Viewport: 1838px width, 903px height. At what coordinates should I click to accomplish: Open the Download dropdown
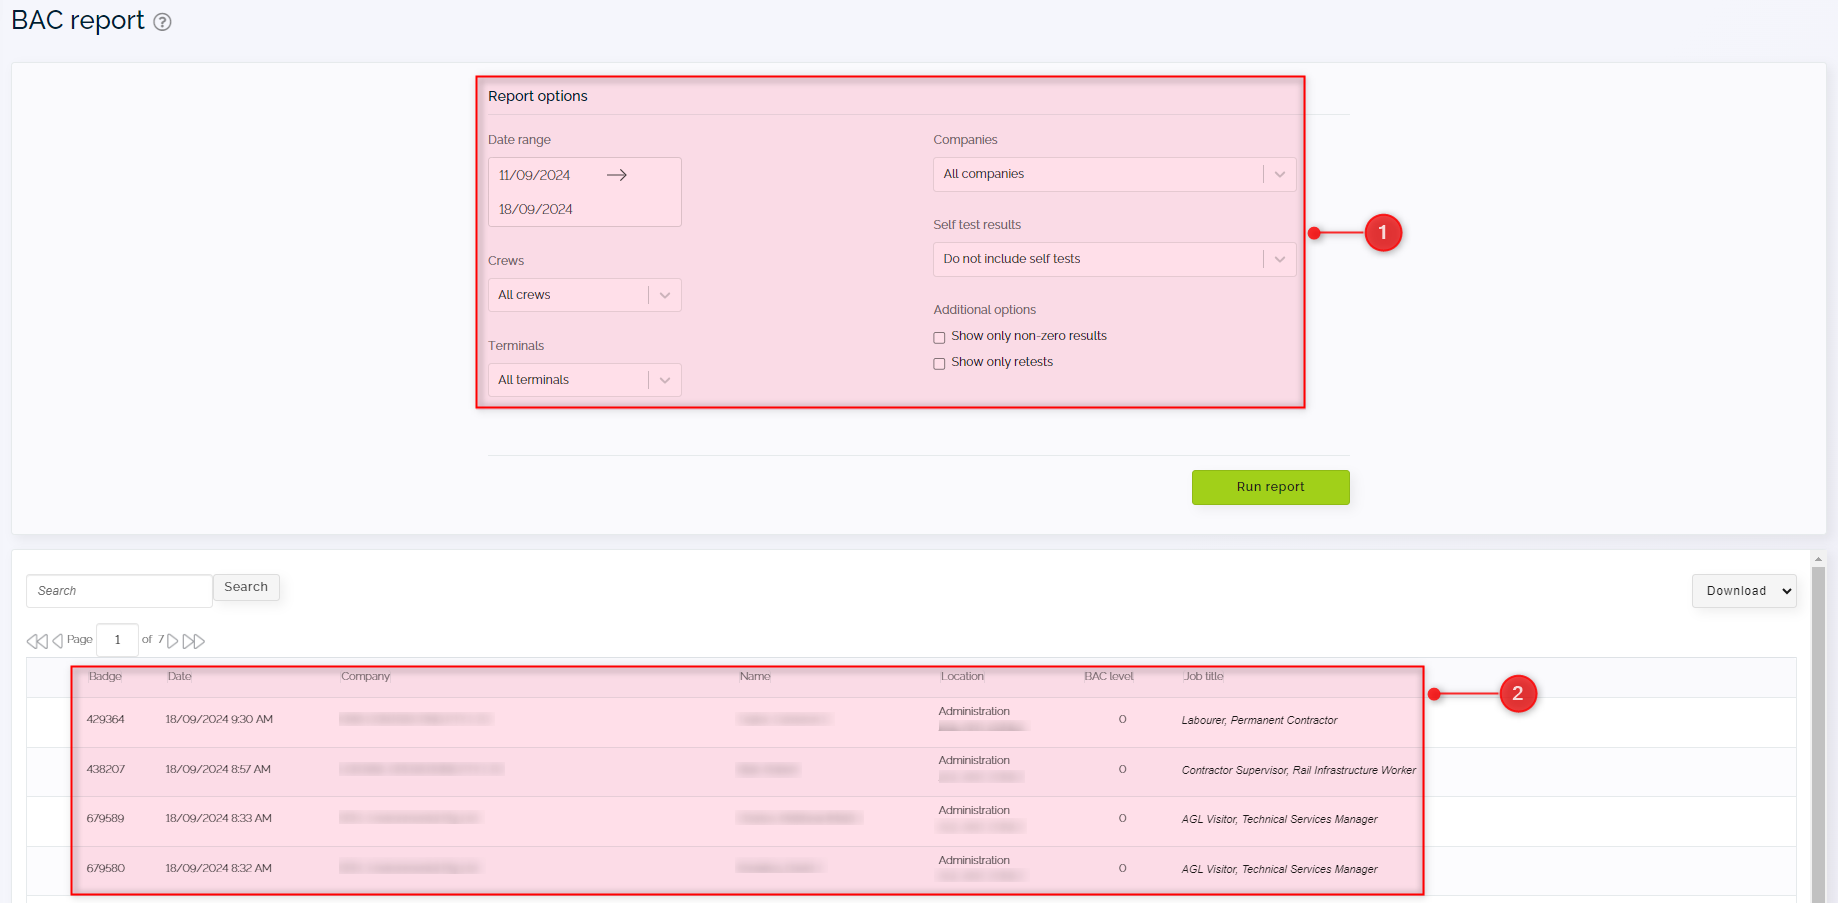pos(1744,591)
